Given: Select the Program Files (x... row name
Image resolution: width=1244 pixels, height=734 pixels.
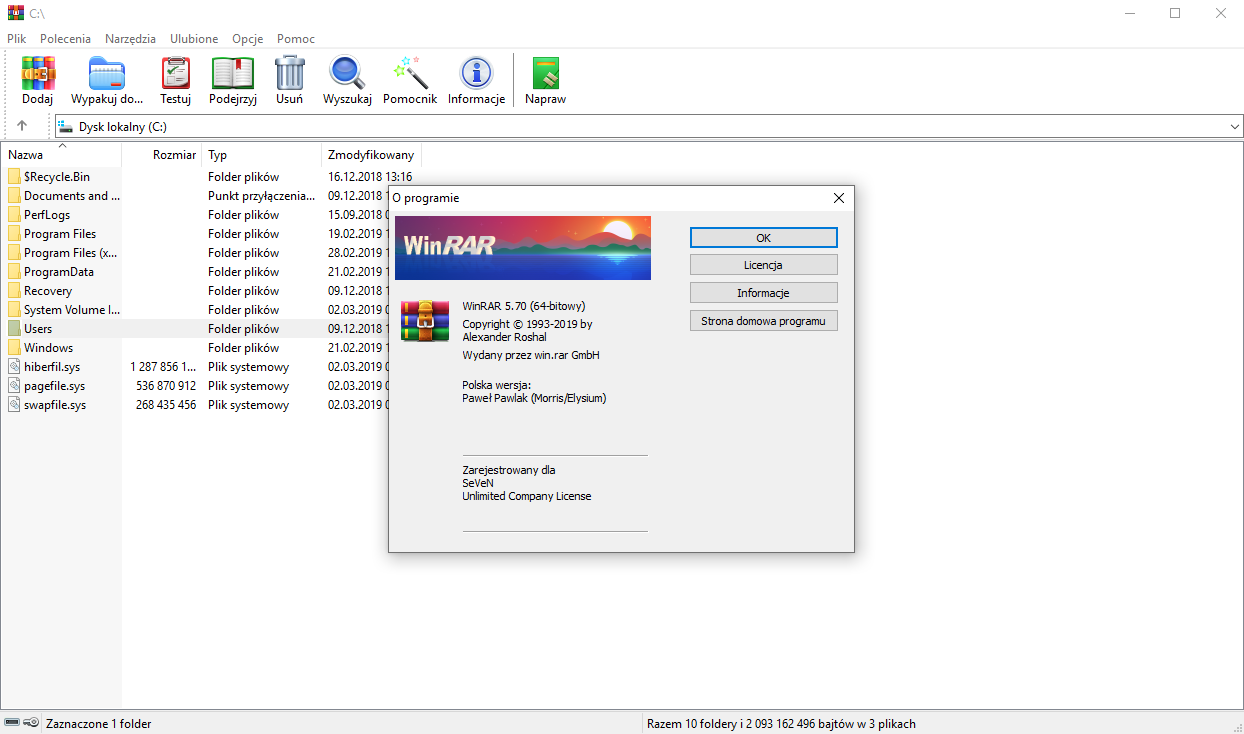Looking at the screenshot, I should (x=71, y=253).
